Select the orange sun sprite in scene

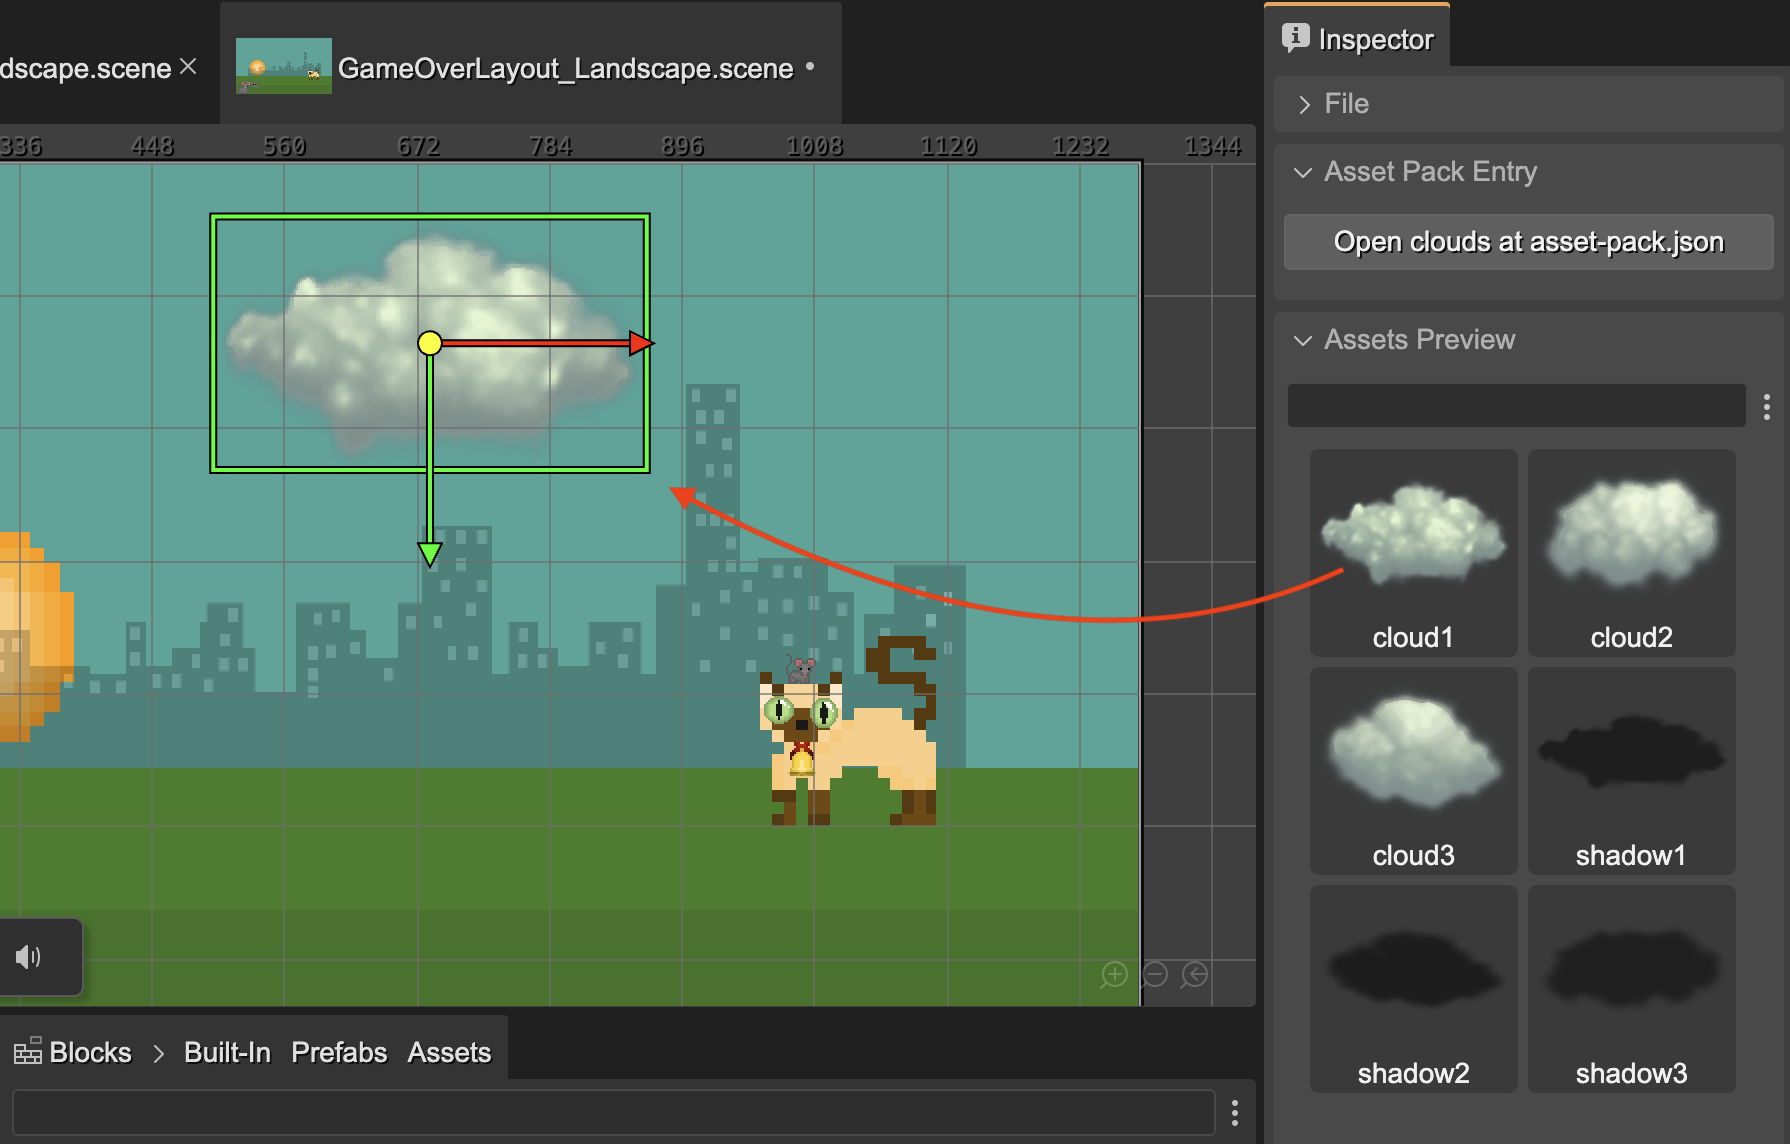(x=36, y=638)
